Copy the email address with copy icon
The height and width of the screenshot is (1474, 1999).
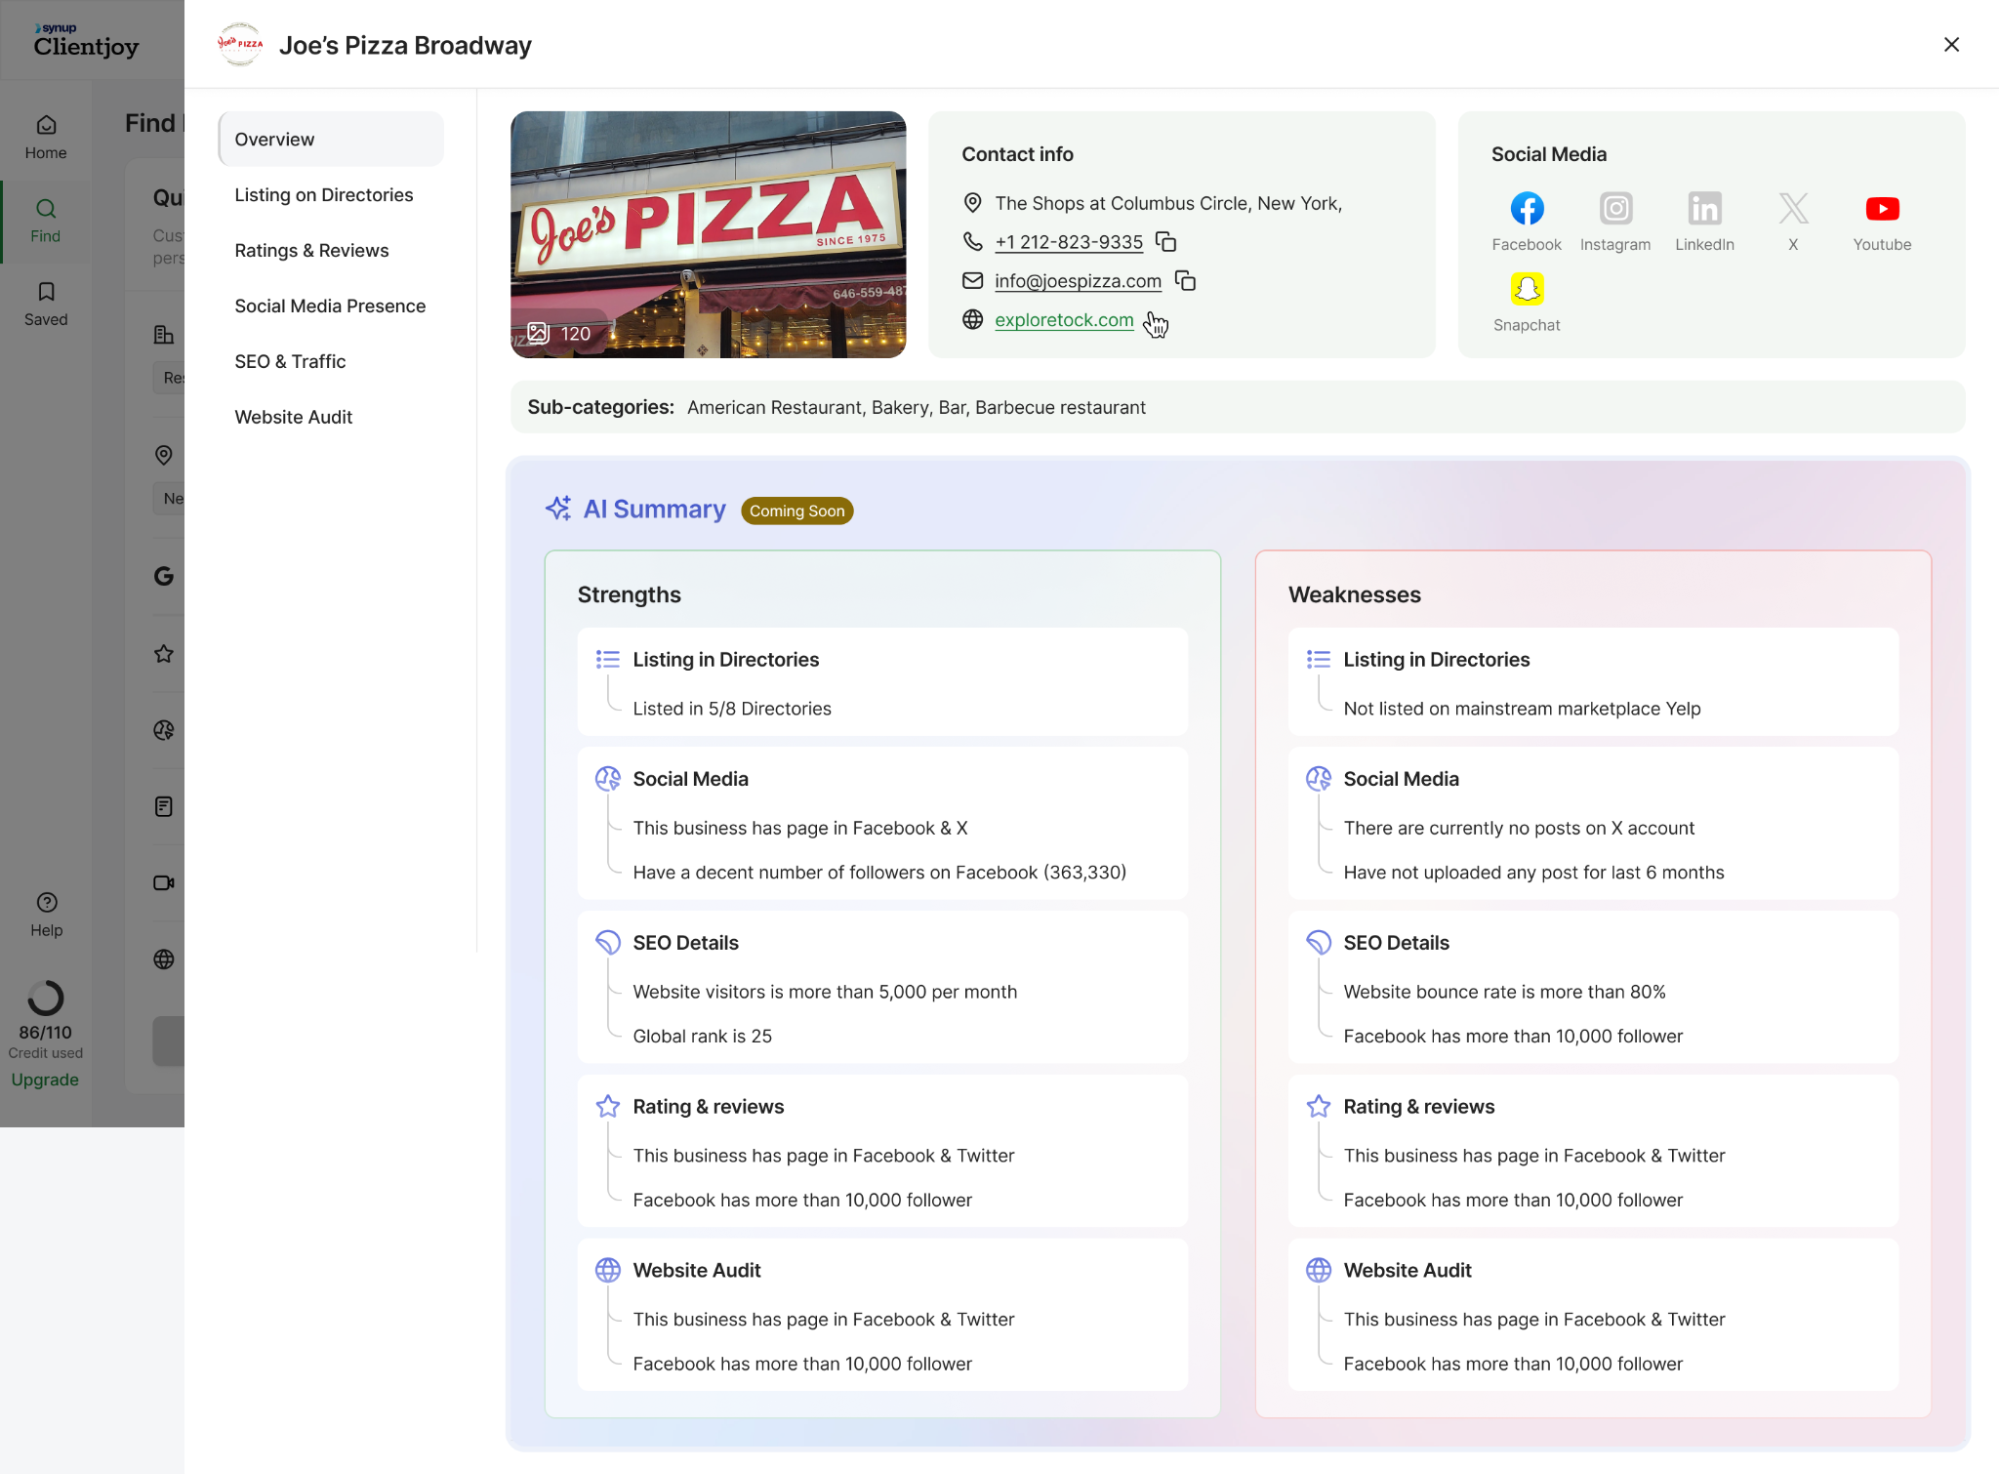click(x=1185, y=281)
